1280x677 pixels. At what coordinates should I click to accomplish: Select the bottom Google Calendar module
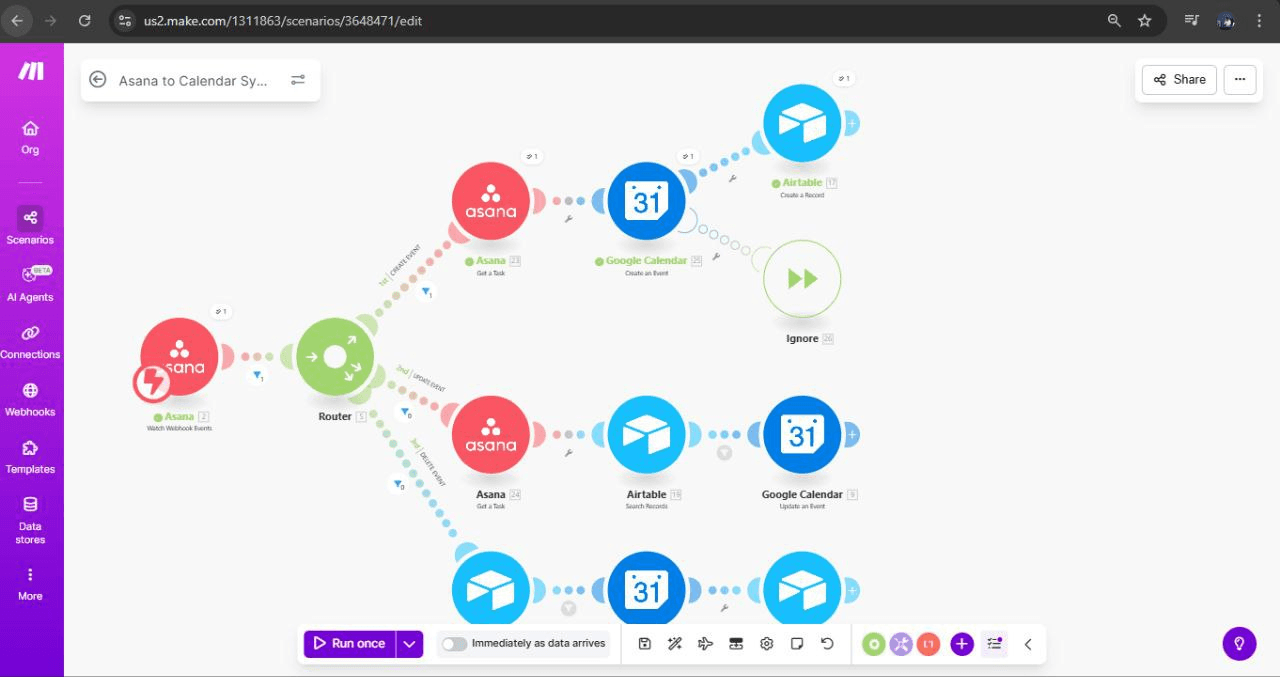coord(647,590)
